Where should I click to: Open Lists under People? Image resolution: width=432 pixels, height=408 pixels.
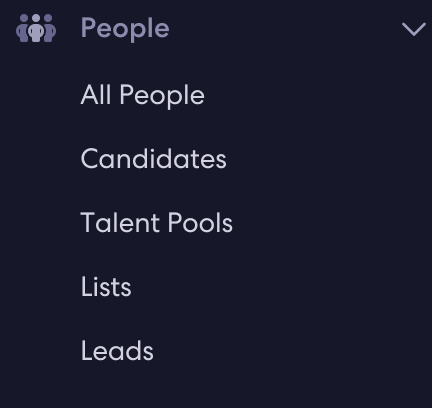pyautogui.click(x=106, y=287)
